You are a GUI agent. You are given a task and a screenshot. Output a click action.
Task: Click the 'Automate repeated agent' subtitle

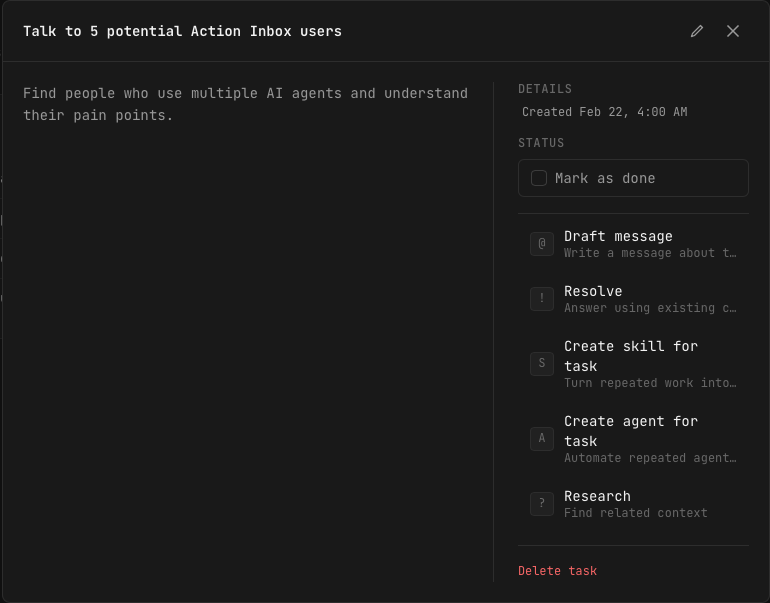click(650, 458)
